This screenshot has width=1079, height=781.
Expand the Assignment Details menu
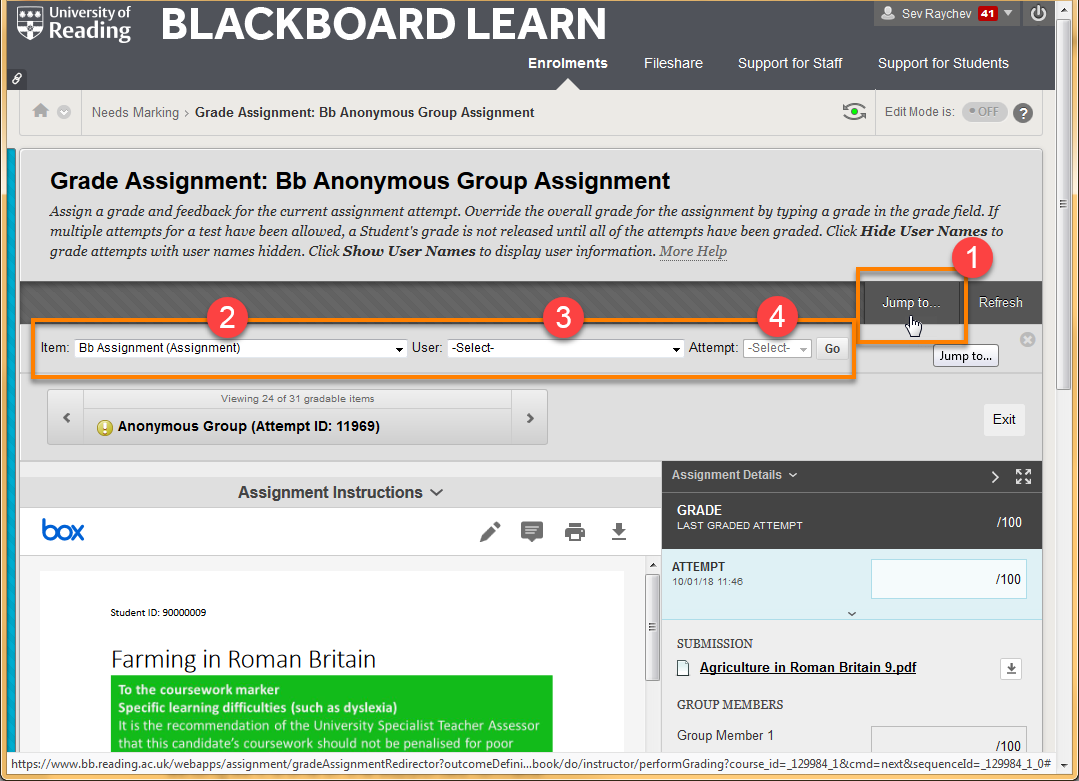pos(734,475)
